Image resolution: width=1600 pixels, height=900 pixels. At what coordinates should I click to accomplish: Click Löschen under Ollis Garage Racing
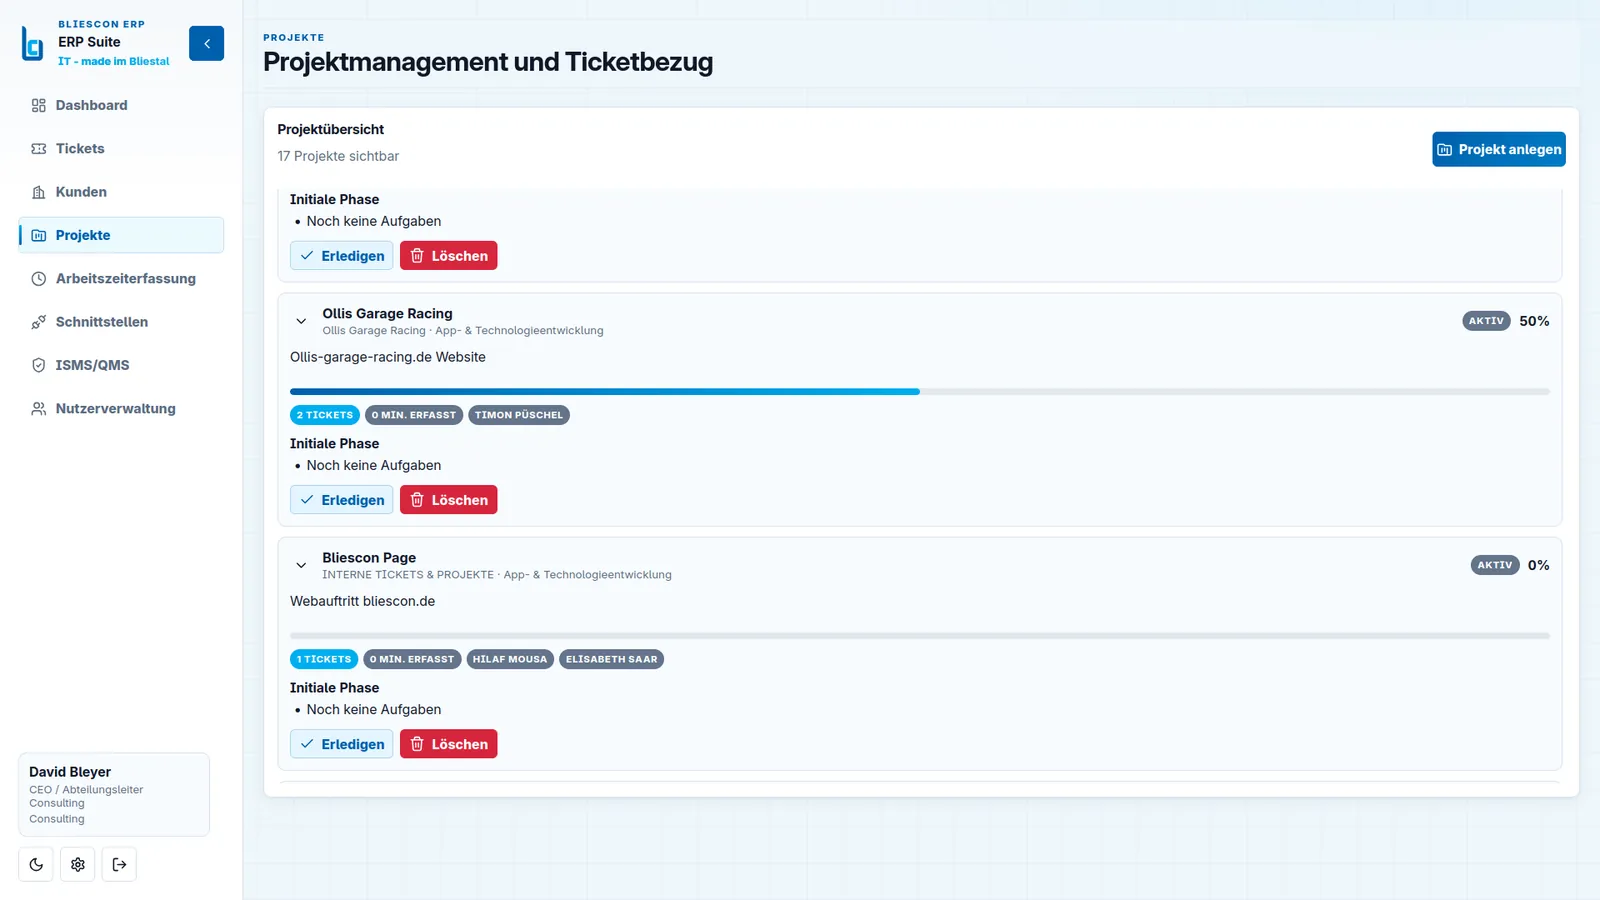(448, 500)
